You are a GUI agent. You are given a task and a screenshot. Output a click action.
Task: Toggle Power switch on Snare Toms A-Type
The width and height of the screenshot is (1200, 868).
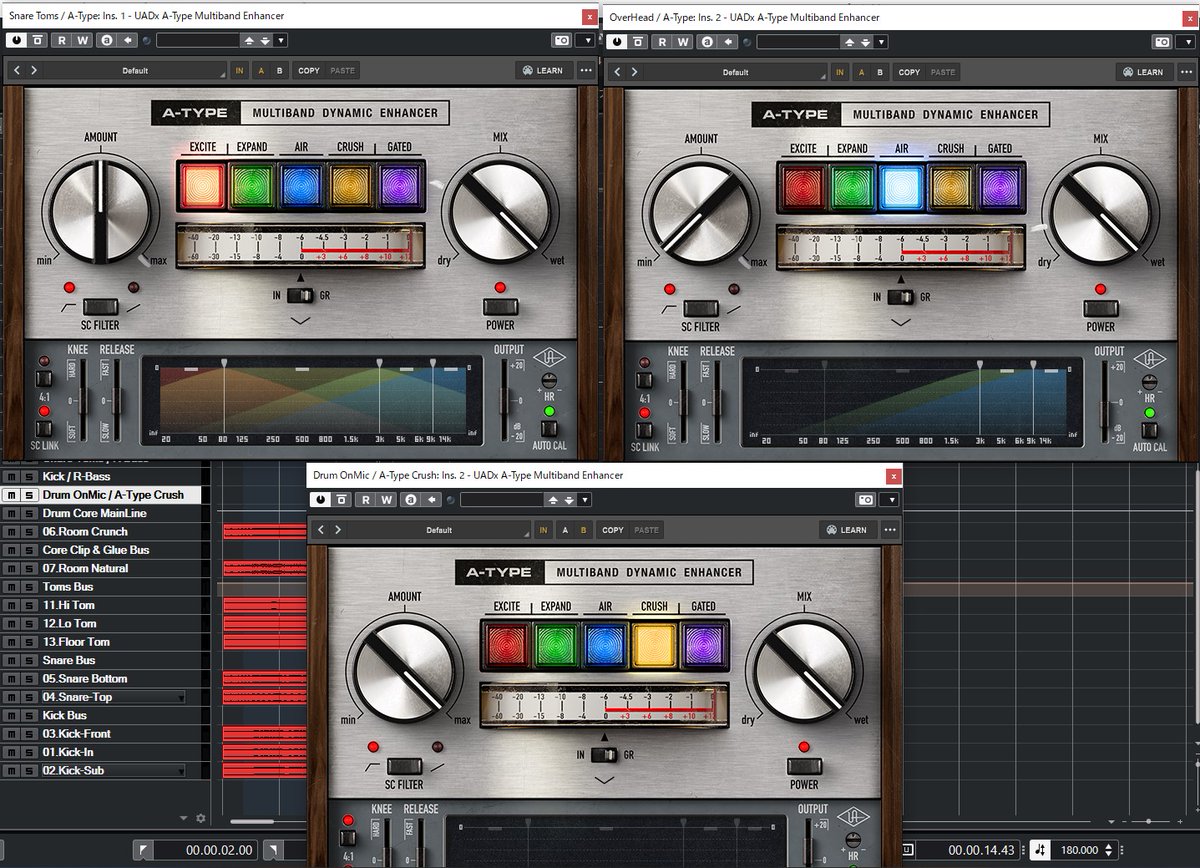500,306
